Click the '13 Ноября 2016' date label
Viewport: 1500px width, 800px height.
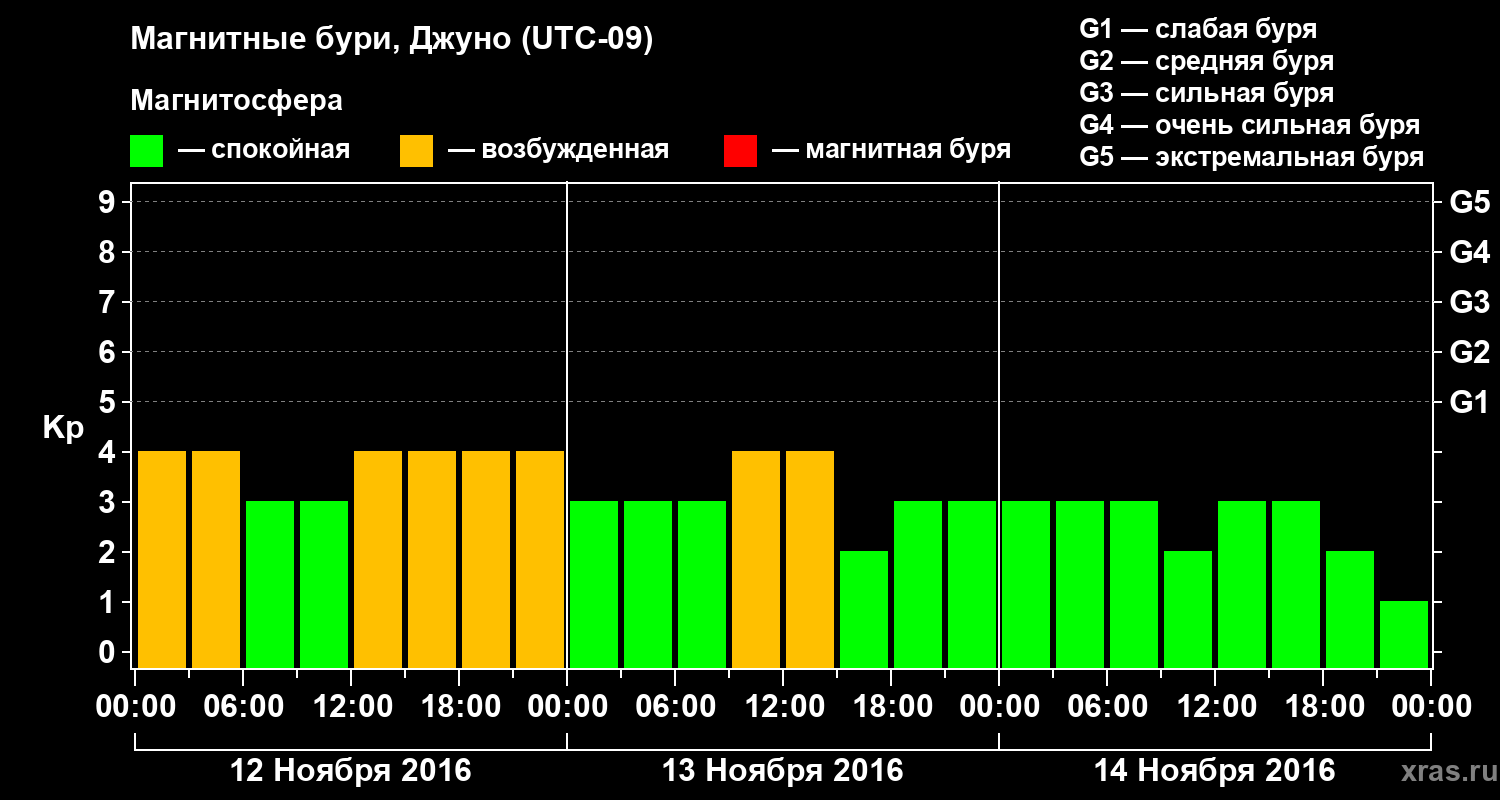coord(783,771)
